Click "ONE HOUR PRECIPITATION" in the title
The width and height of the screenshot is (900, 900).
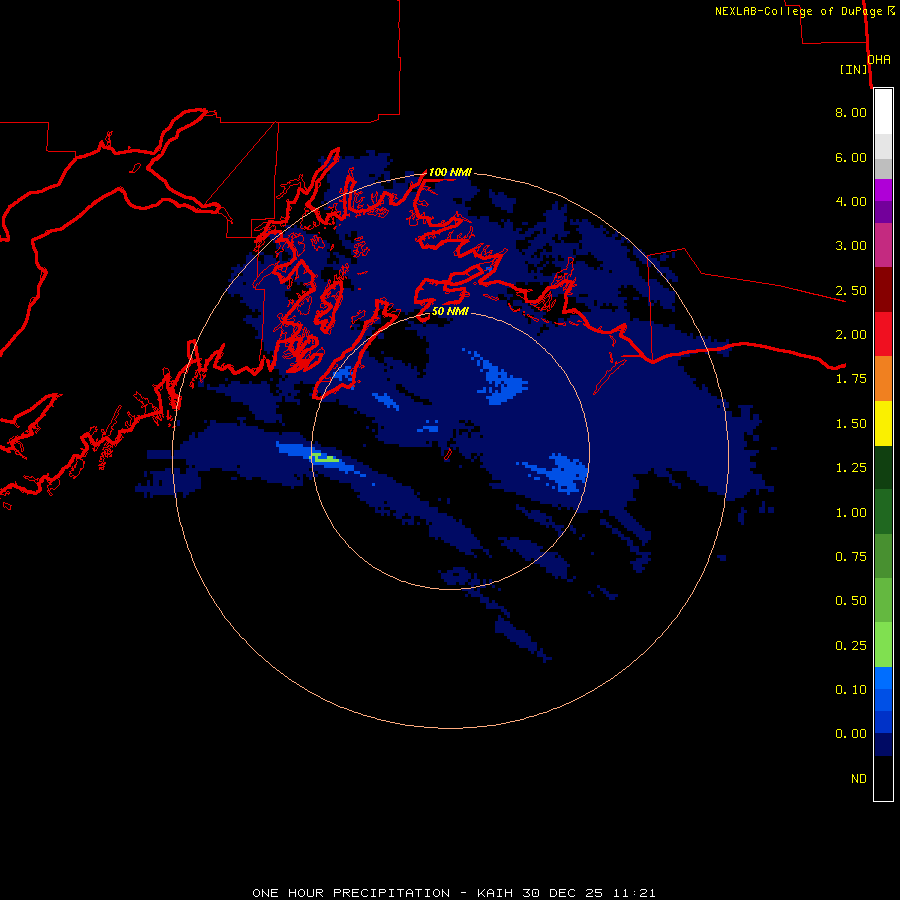[351, 893]
